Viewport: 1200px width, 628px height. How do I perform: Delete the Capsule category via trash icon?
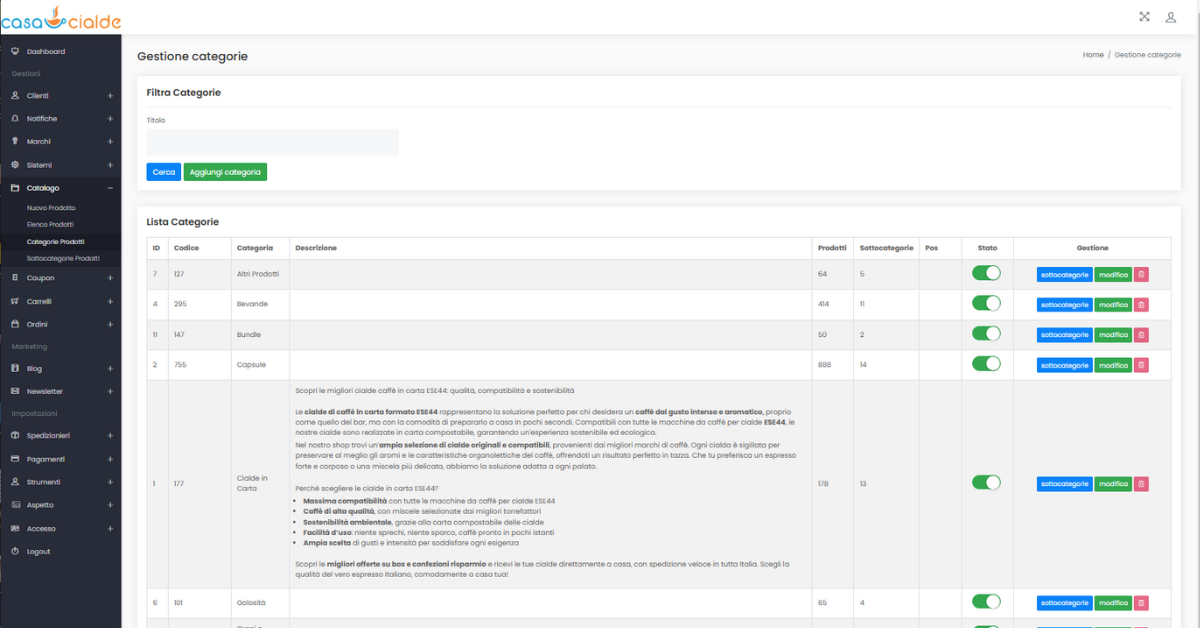pyautogui.click(x=1141, y=365)
